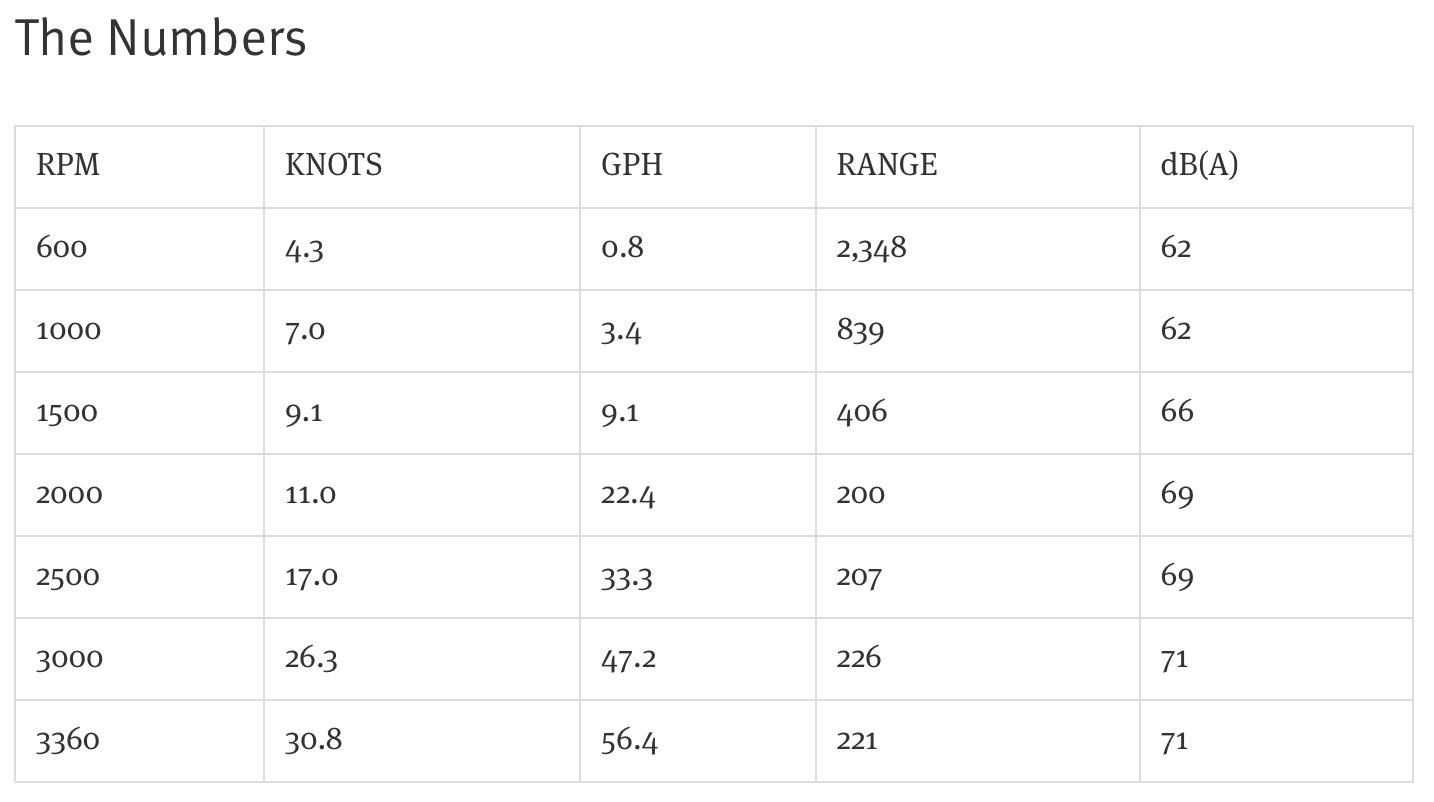The height and width of the screenshot is (802, 1434).
Task: Click the 7.0 knots cell
Action: pyautogui.click(x=422, y=331)
